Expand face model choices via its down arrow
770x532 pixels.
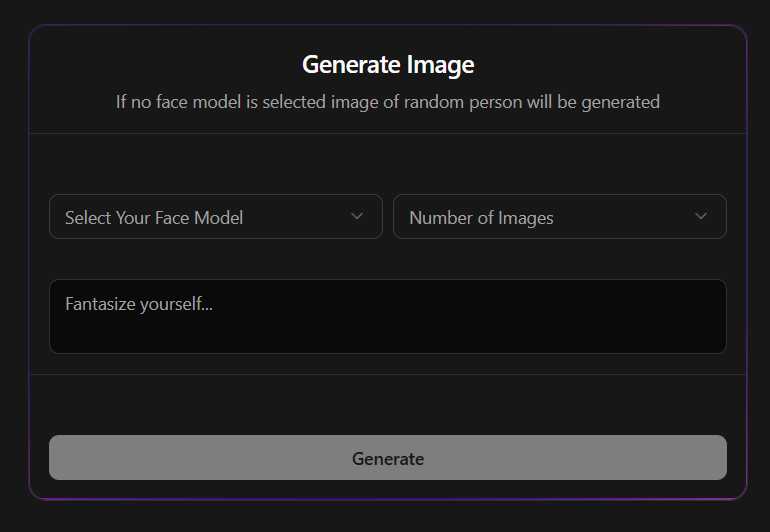(357, 217)
